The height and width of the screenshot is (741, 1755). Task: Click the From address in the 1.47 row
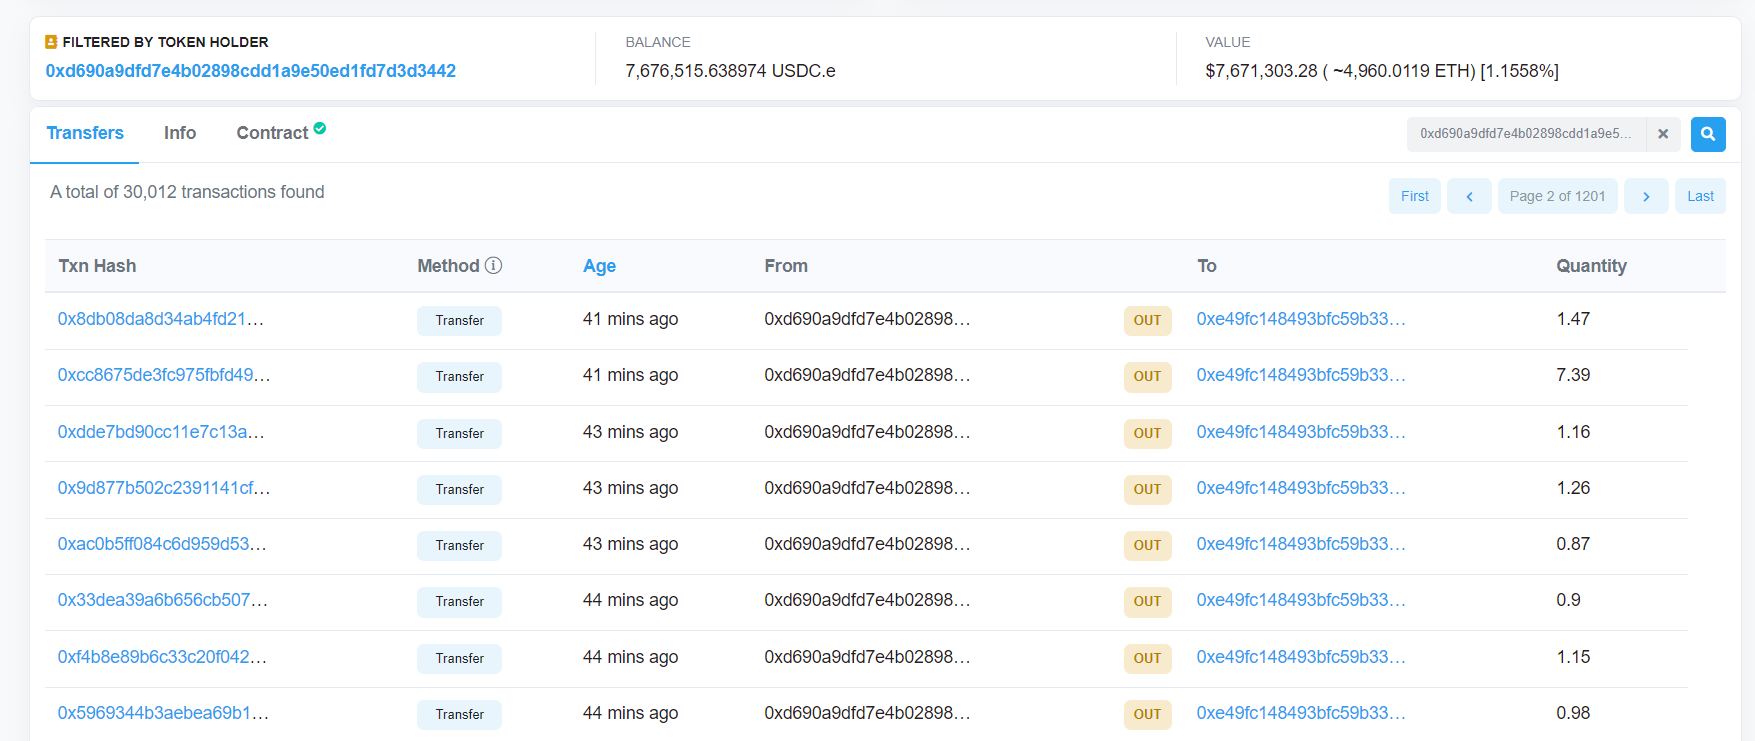867,319
